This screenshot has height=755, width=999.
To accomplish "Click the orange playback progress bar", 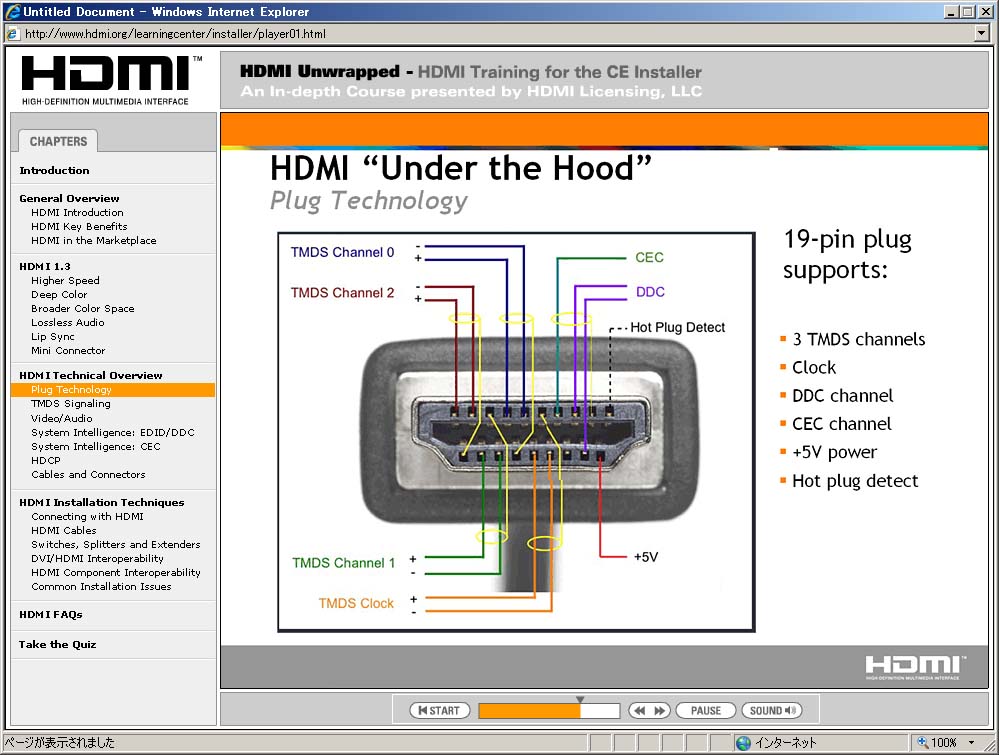I will (x=549, y=710).
